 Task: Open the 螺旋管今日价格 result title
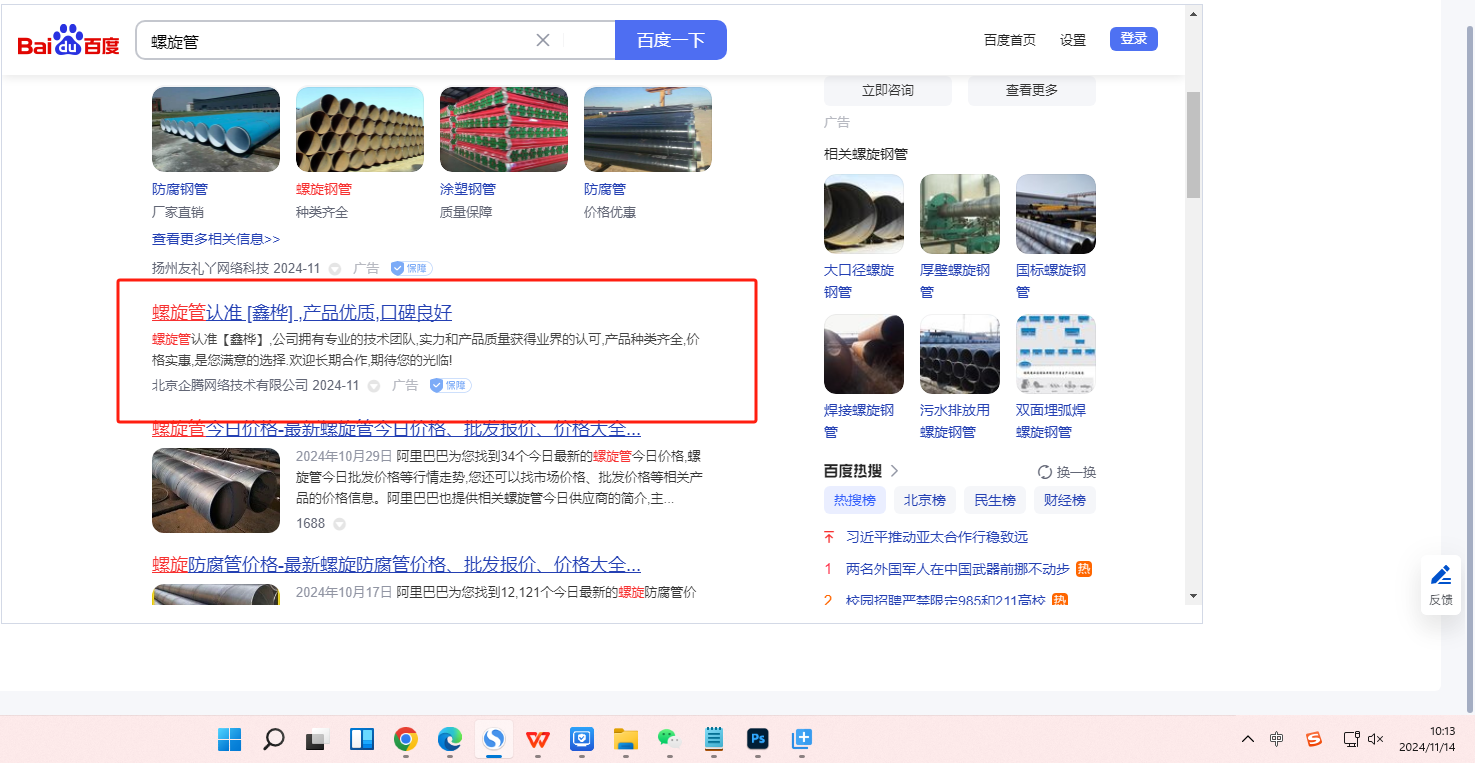point(396,430)
